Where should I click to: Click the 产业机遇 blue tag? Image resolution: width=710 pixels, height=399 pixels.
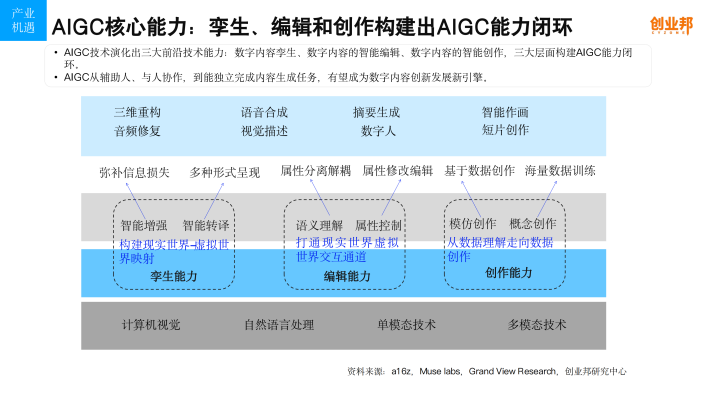click(23, 20)
